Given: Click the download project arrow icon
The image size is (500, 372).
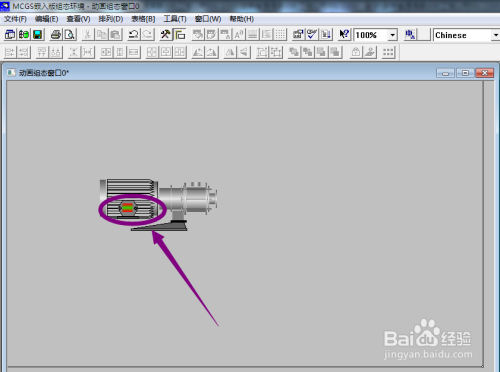Looking at the screenshot, I should [x=326, y=34].
